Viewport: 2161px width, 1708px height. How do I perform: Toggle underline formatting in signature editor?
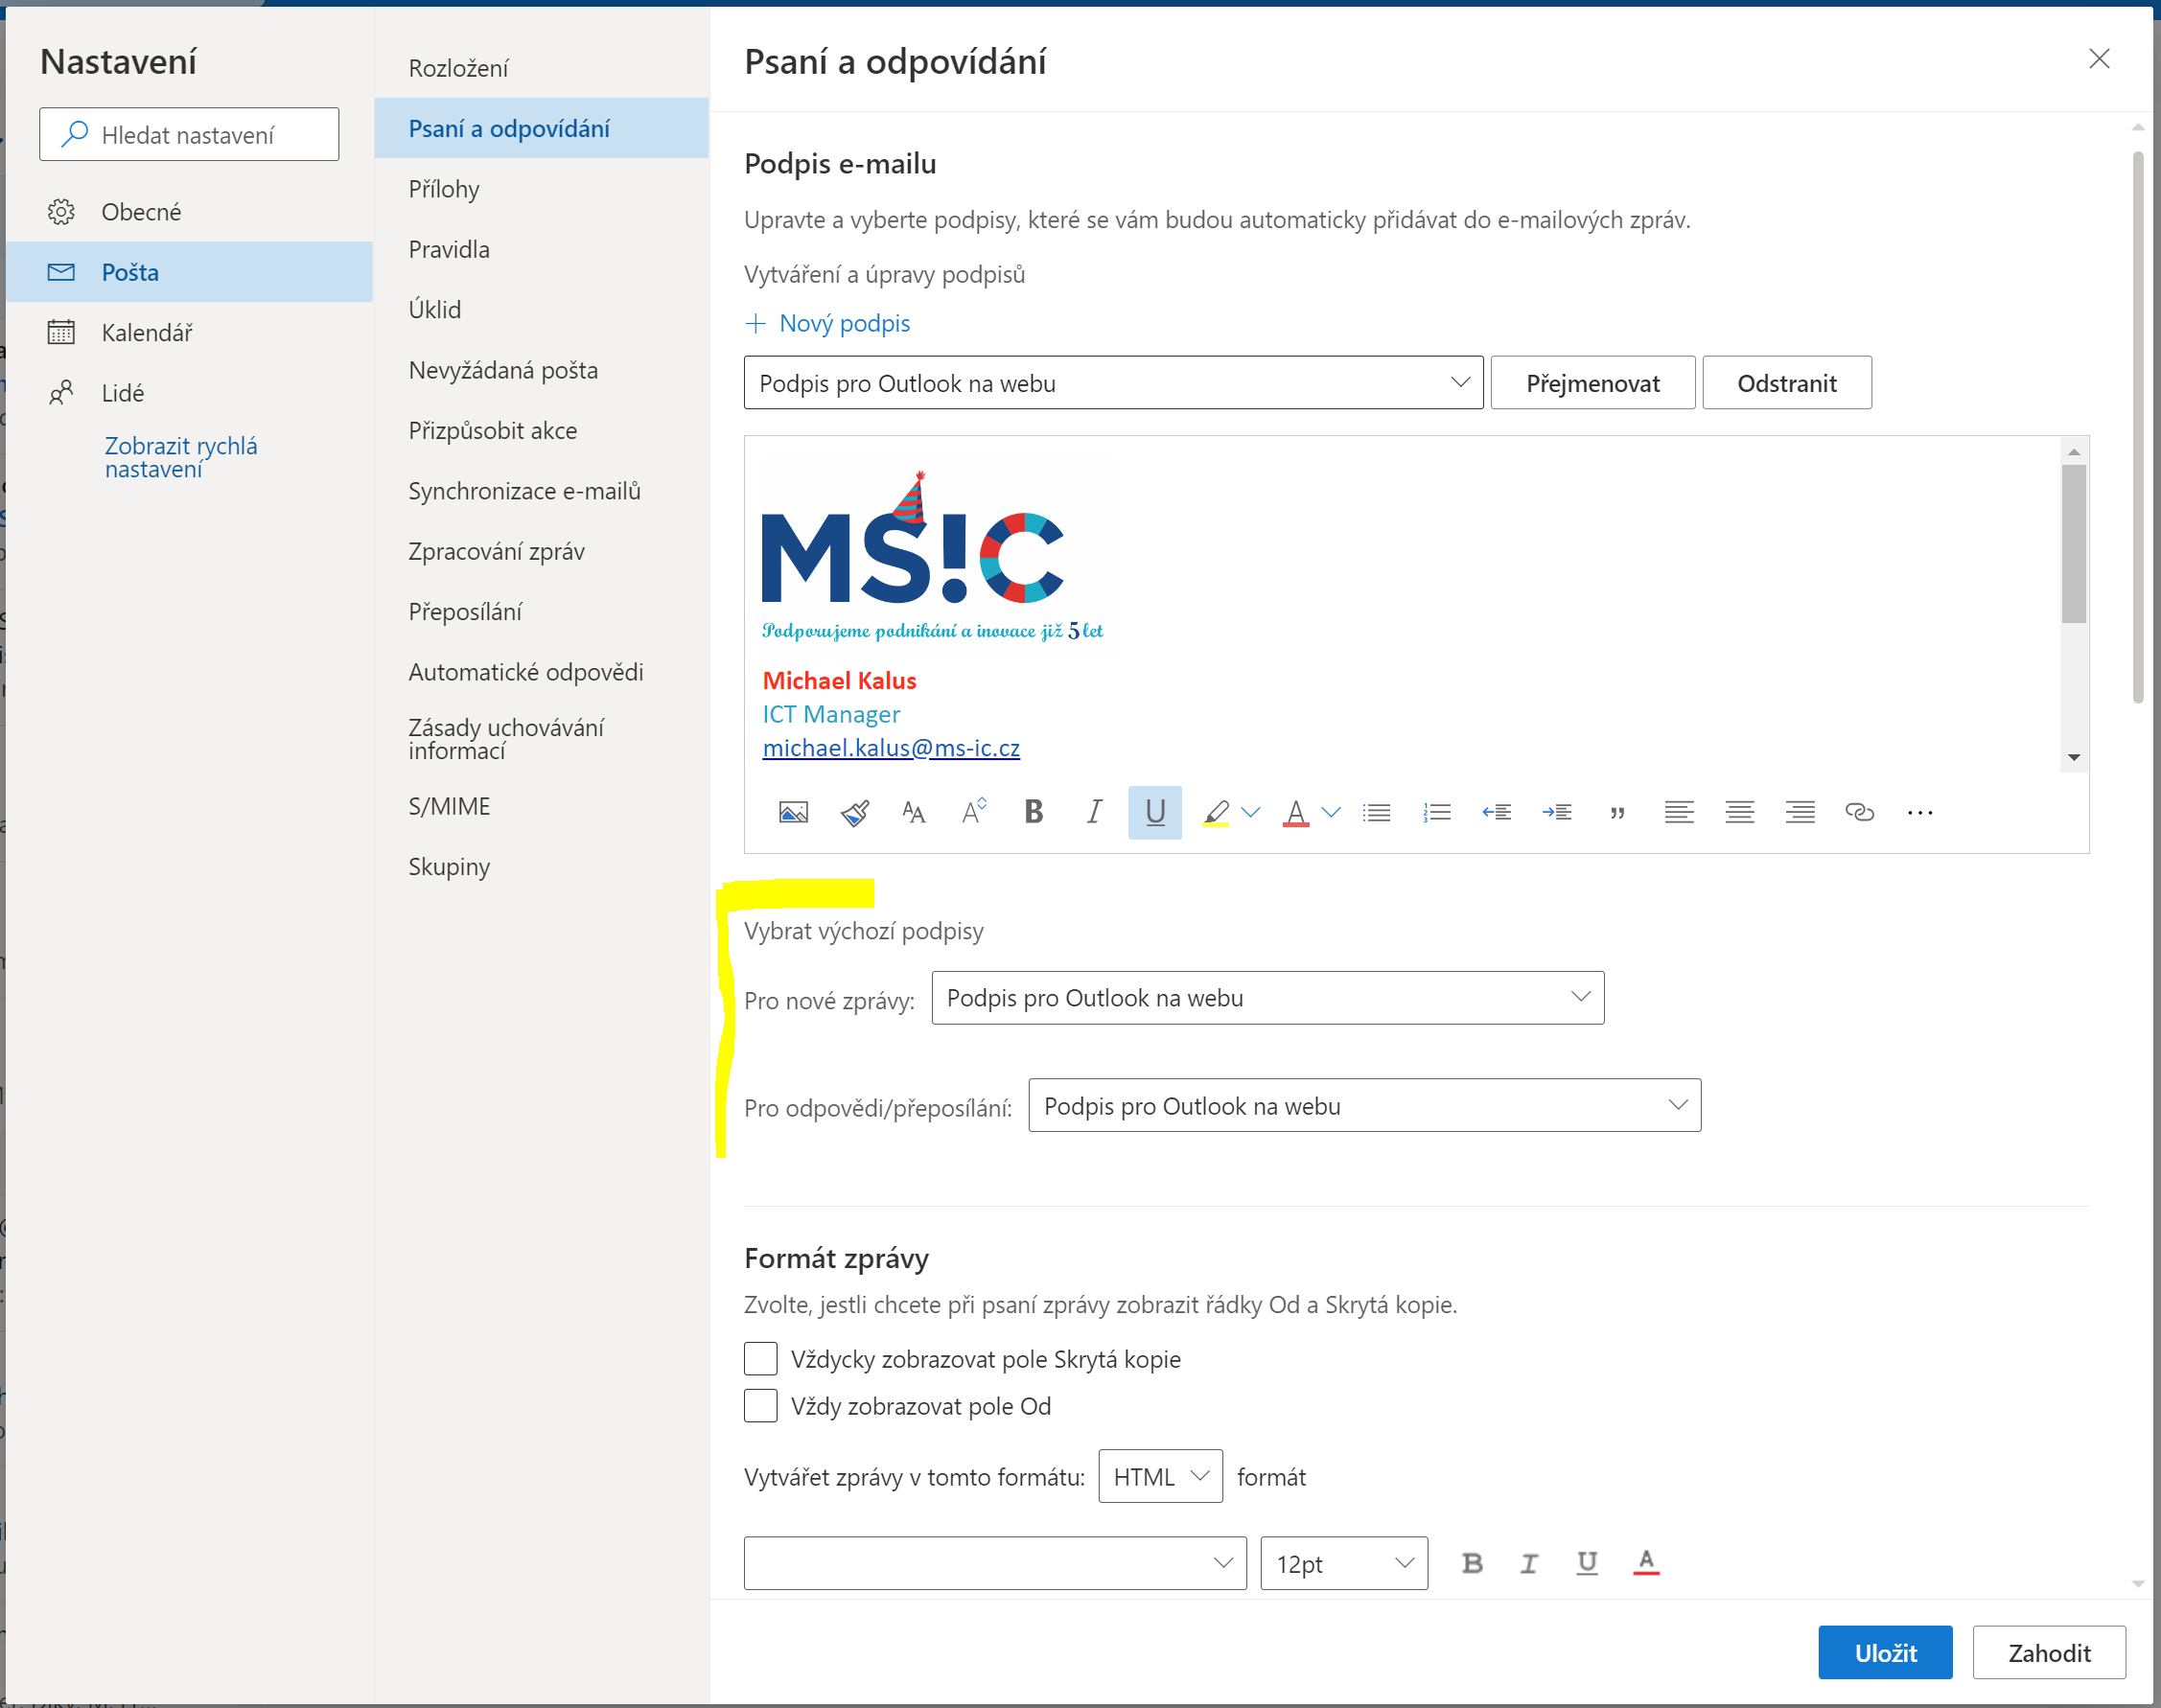click(1154, 812)
